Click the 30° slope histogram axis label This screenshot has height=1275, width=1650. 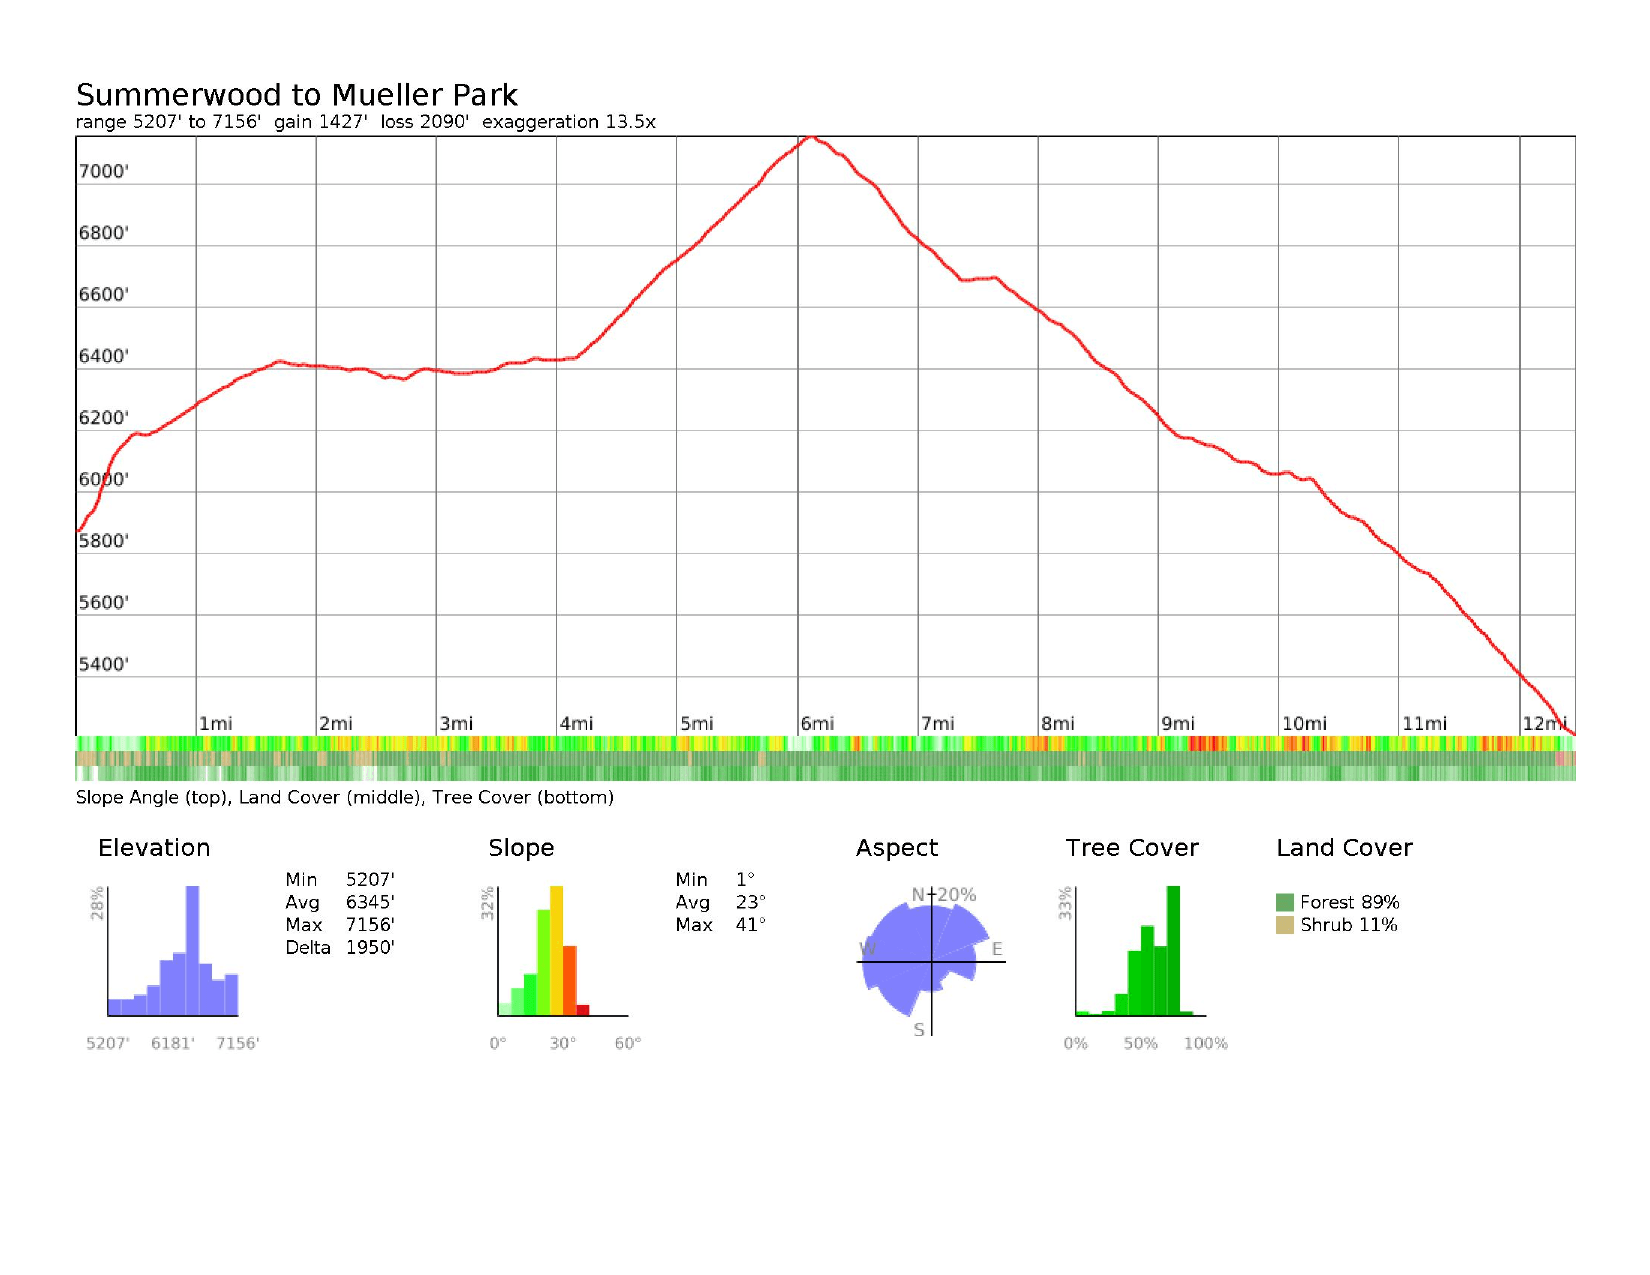pyautogui.click(x=563, y=1044)
